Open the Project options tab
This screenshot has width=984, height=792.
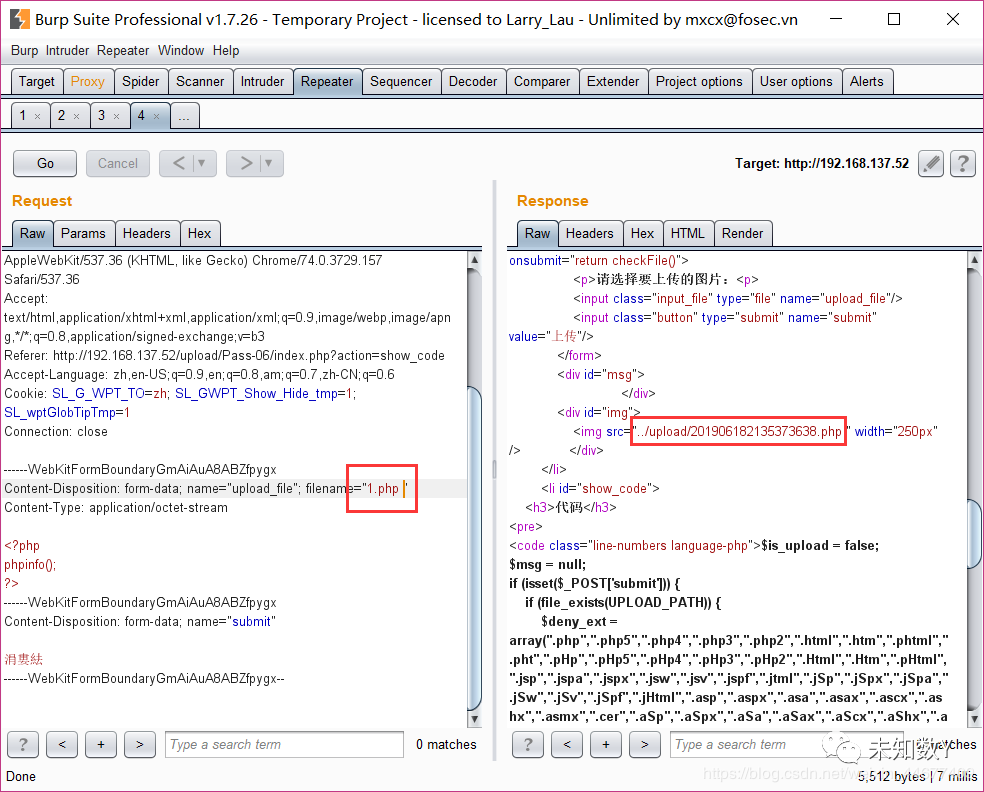699,82
